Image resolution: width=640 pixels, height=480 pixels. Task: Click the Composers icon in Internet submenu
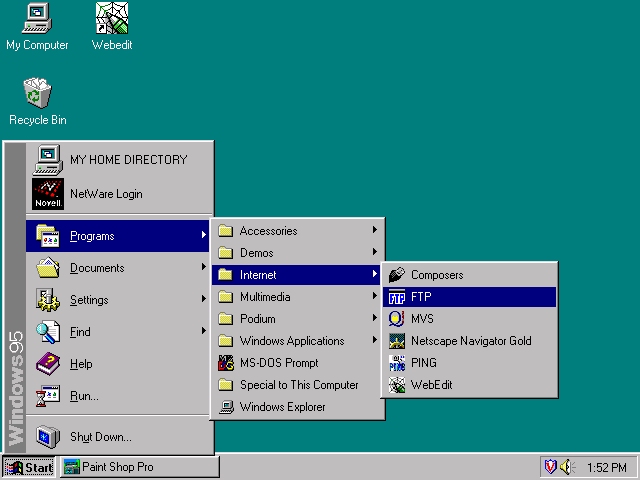tap(397, 275)
